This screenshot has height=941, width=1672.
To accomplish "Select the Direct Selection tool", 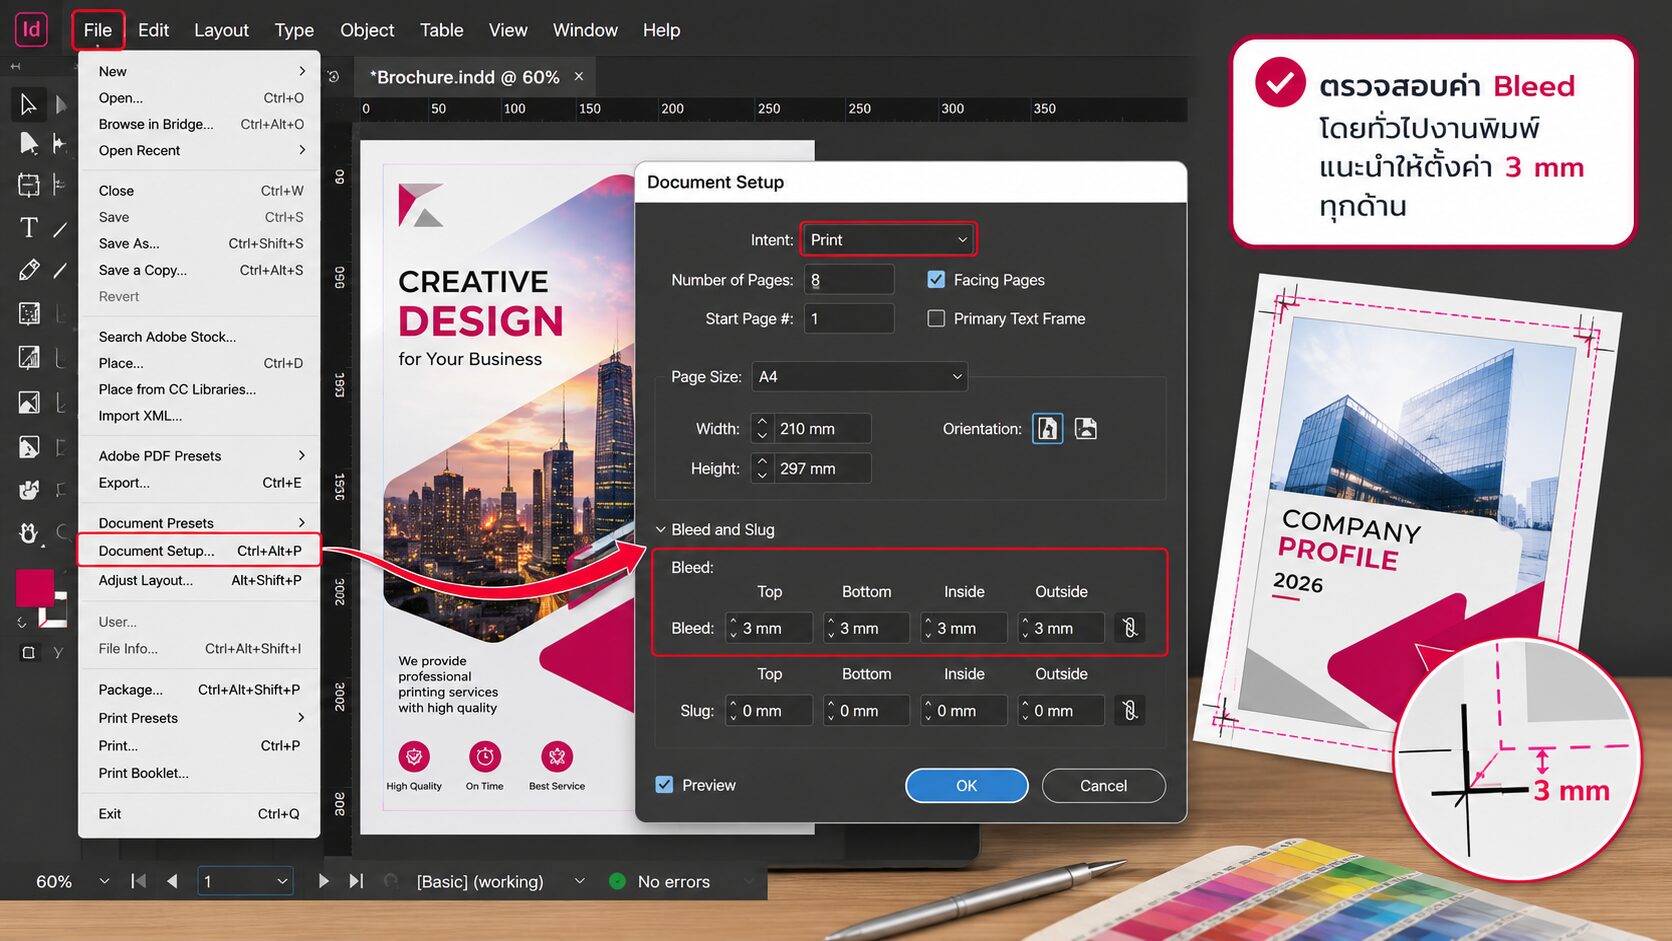I will pyautogui.click(x=28, y=143).
